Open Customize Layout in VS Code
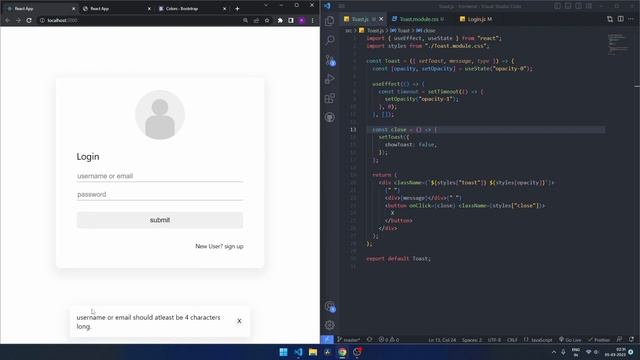This screenshot has width=640, height=360. (589, 6)
